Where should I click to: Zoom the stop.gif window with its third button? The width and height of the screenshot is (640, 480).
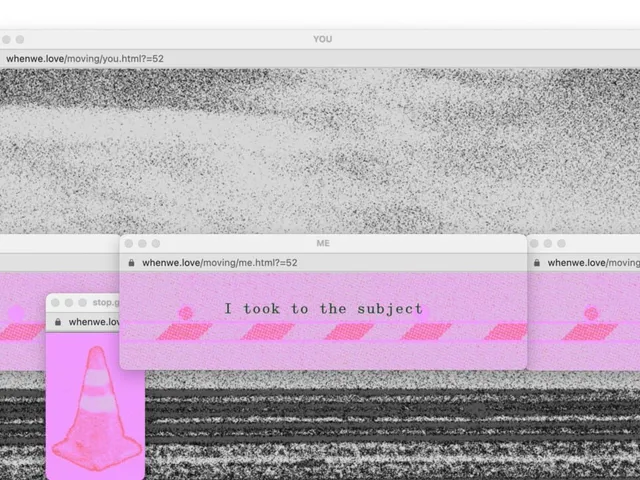click(x=82, y=302)
